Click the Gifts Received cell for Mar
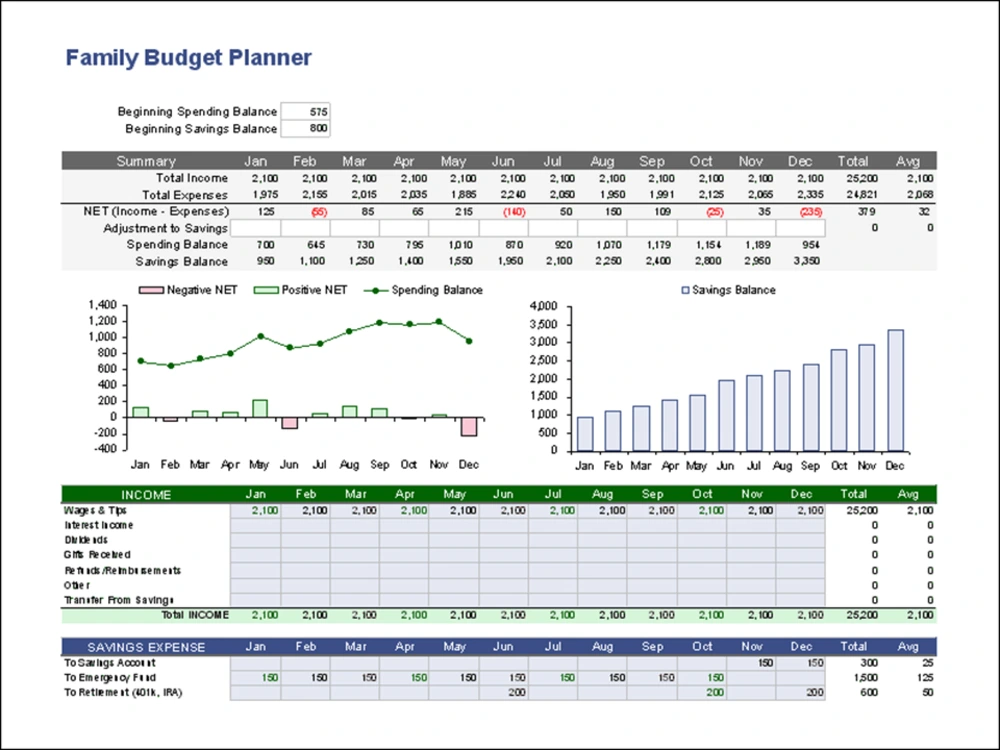Viewport: 1000px width, 750px height. pos(355,555)
